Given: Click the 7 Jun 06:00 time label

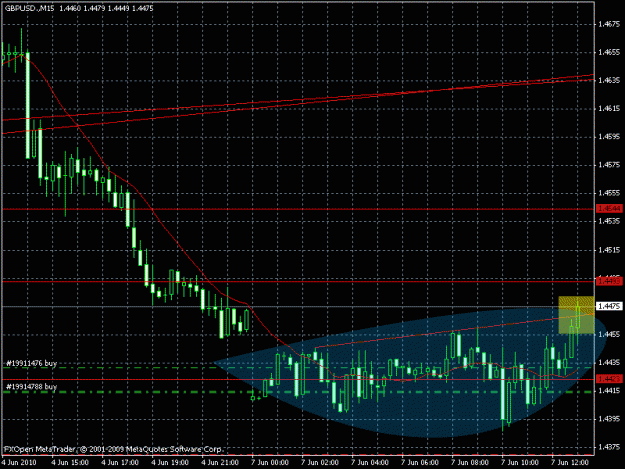Looking at the screenshot, I should coord(420,463).
